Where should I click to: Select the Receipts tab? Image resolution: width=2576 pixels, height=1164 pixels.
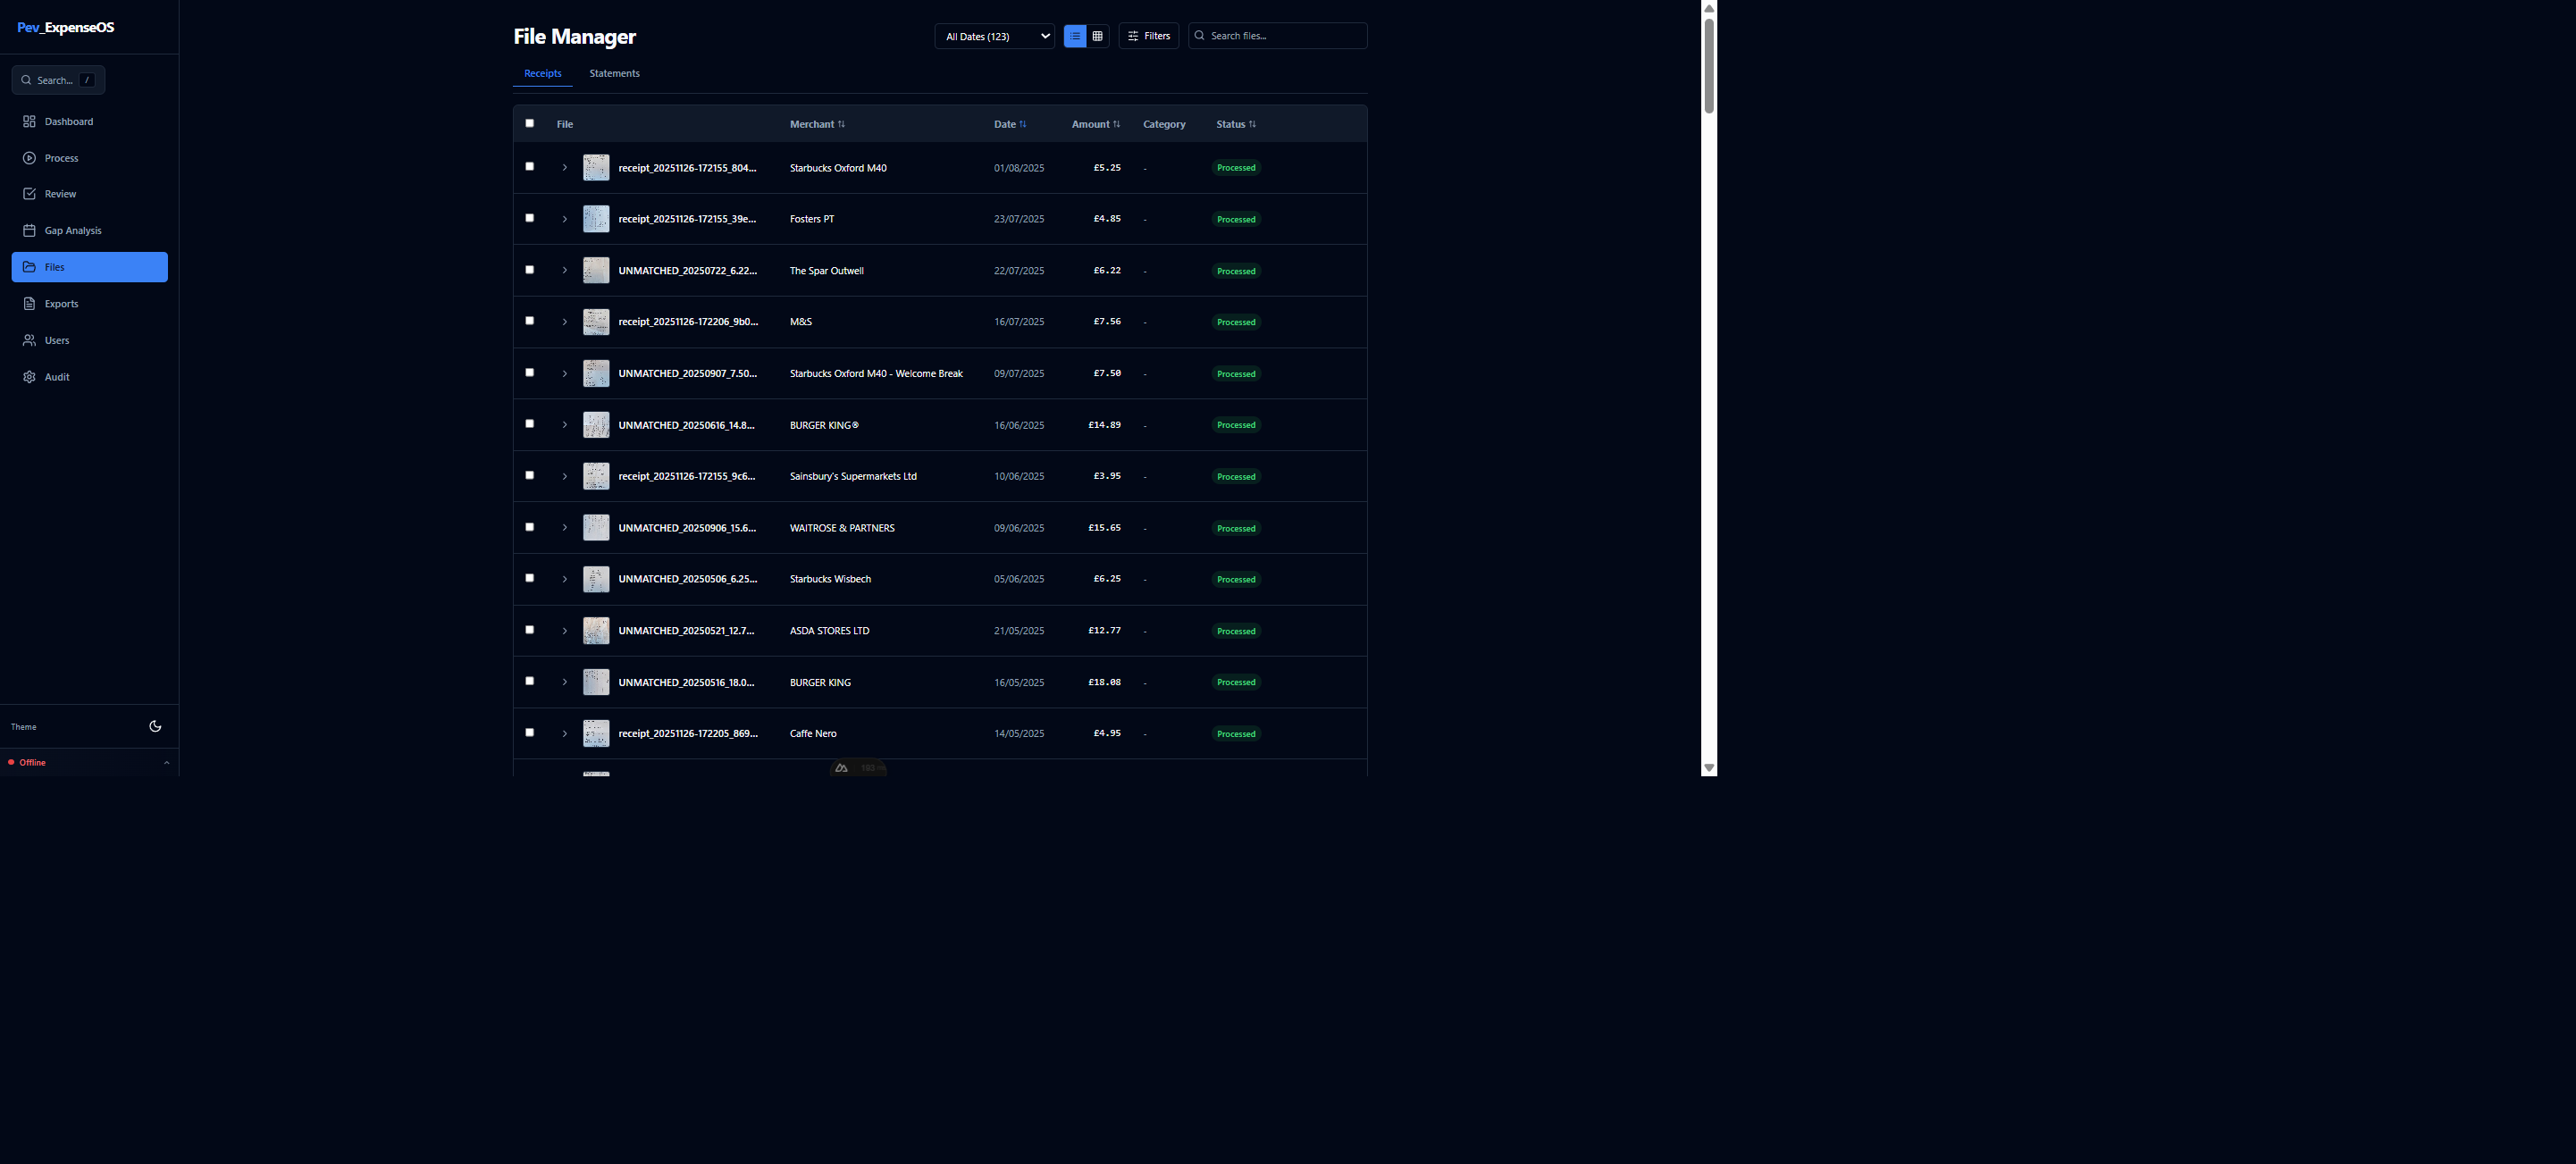coord(542,73)
